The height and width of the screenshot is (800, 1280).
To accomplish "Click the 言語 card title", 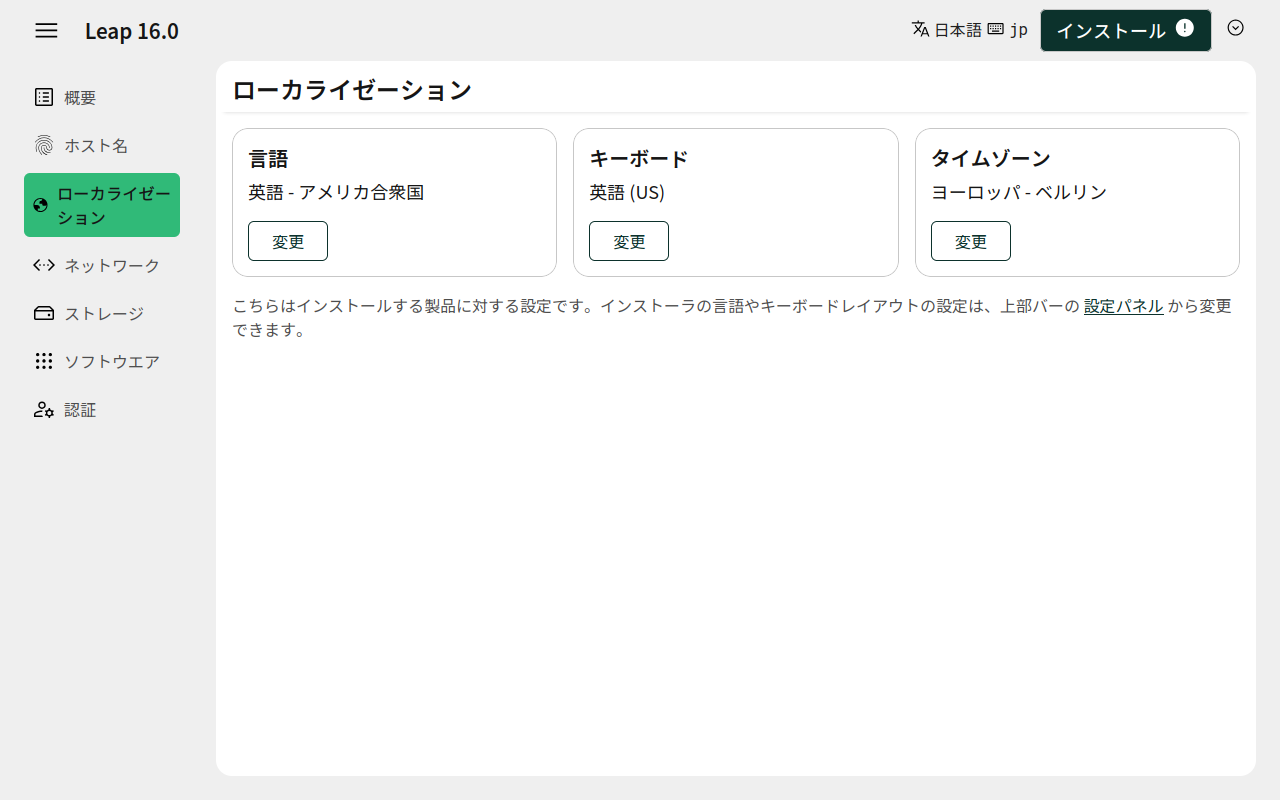I will pos(269,158).
